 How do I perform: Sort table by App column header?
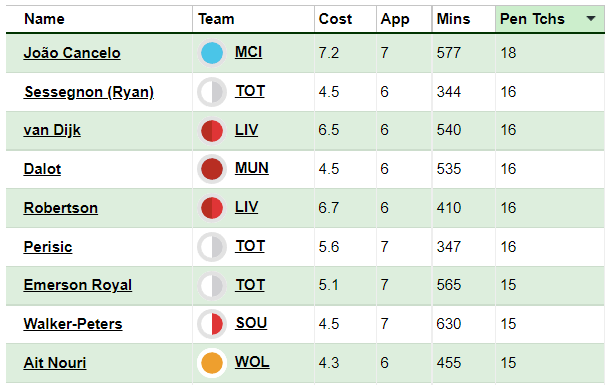click(395, 19)
